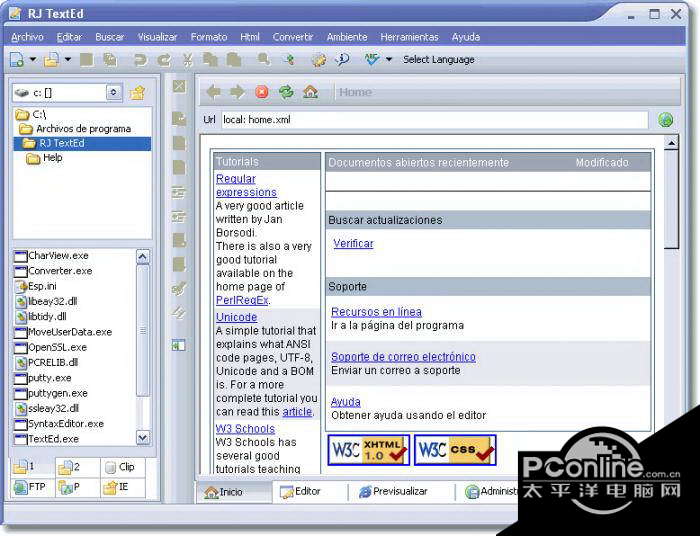Click the W3C CSS badge
The width and height of the screenshot is (700, 536).
[455, 450]
